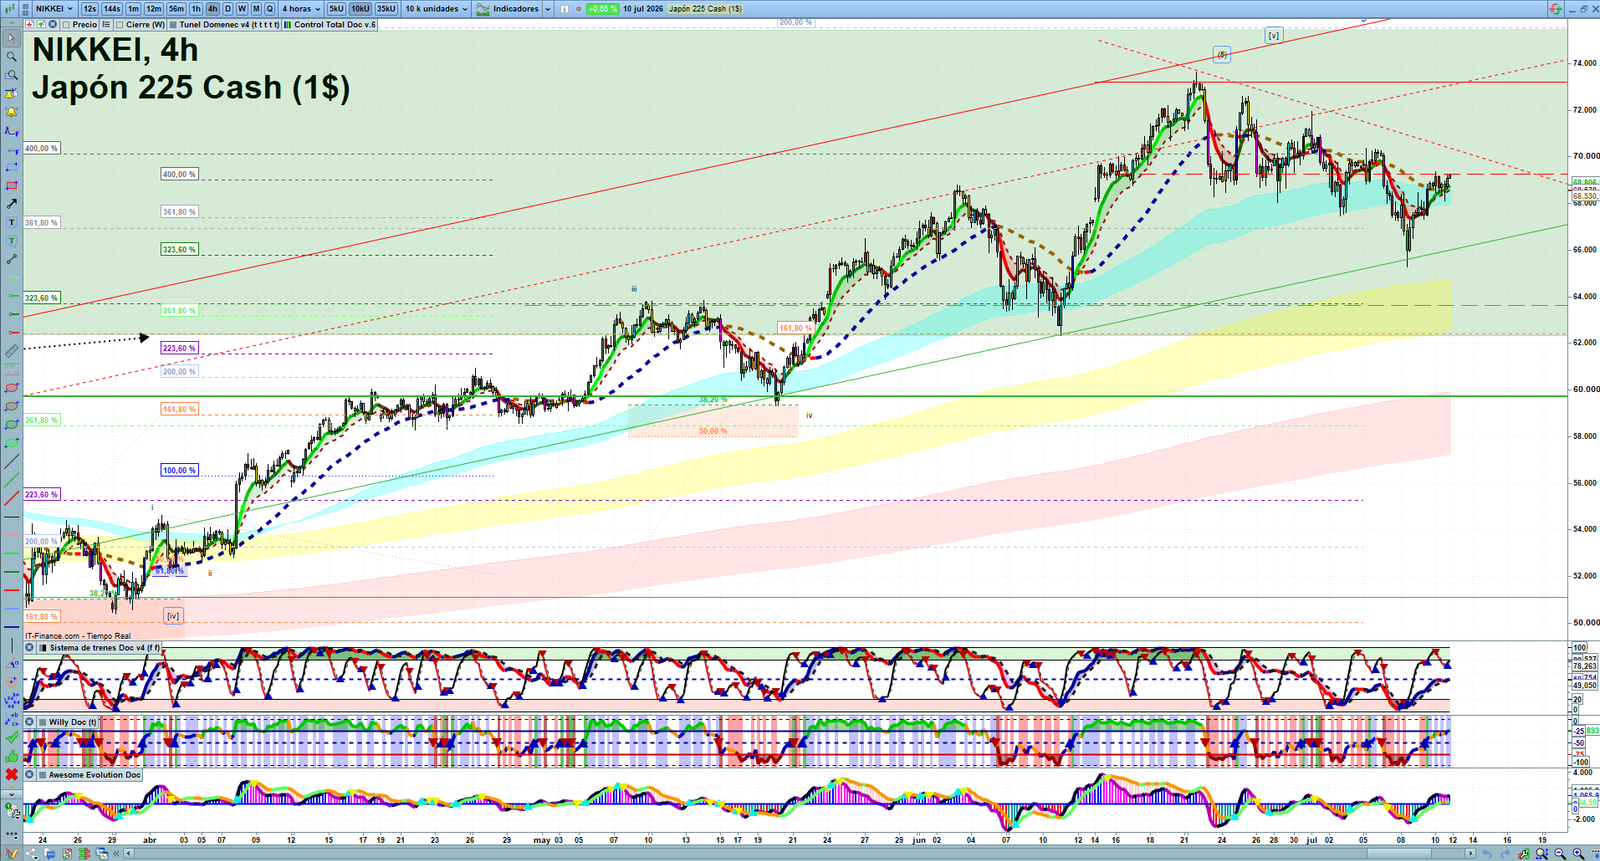Select the blue rectangle drawing tool
The image size is (1600, 861).
coord(12,168)
